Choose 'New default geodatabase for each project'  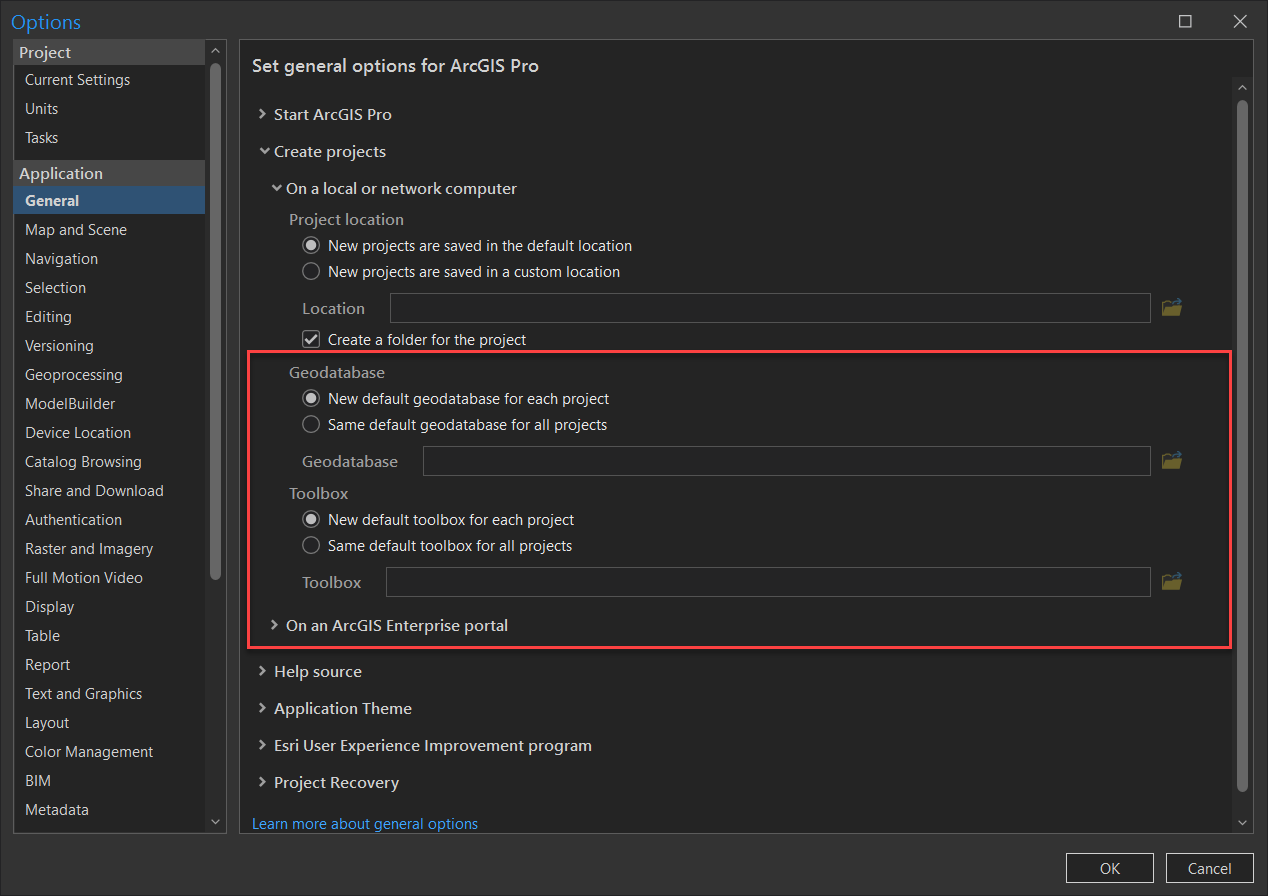pyautogui.click(x=311, y=397)
